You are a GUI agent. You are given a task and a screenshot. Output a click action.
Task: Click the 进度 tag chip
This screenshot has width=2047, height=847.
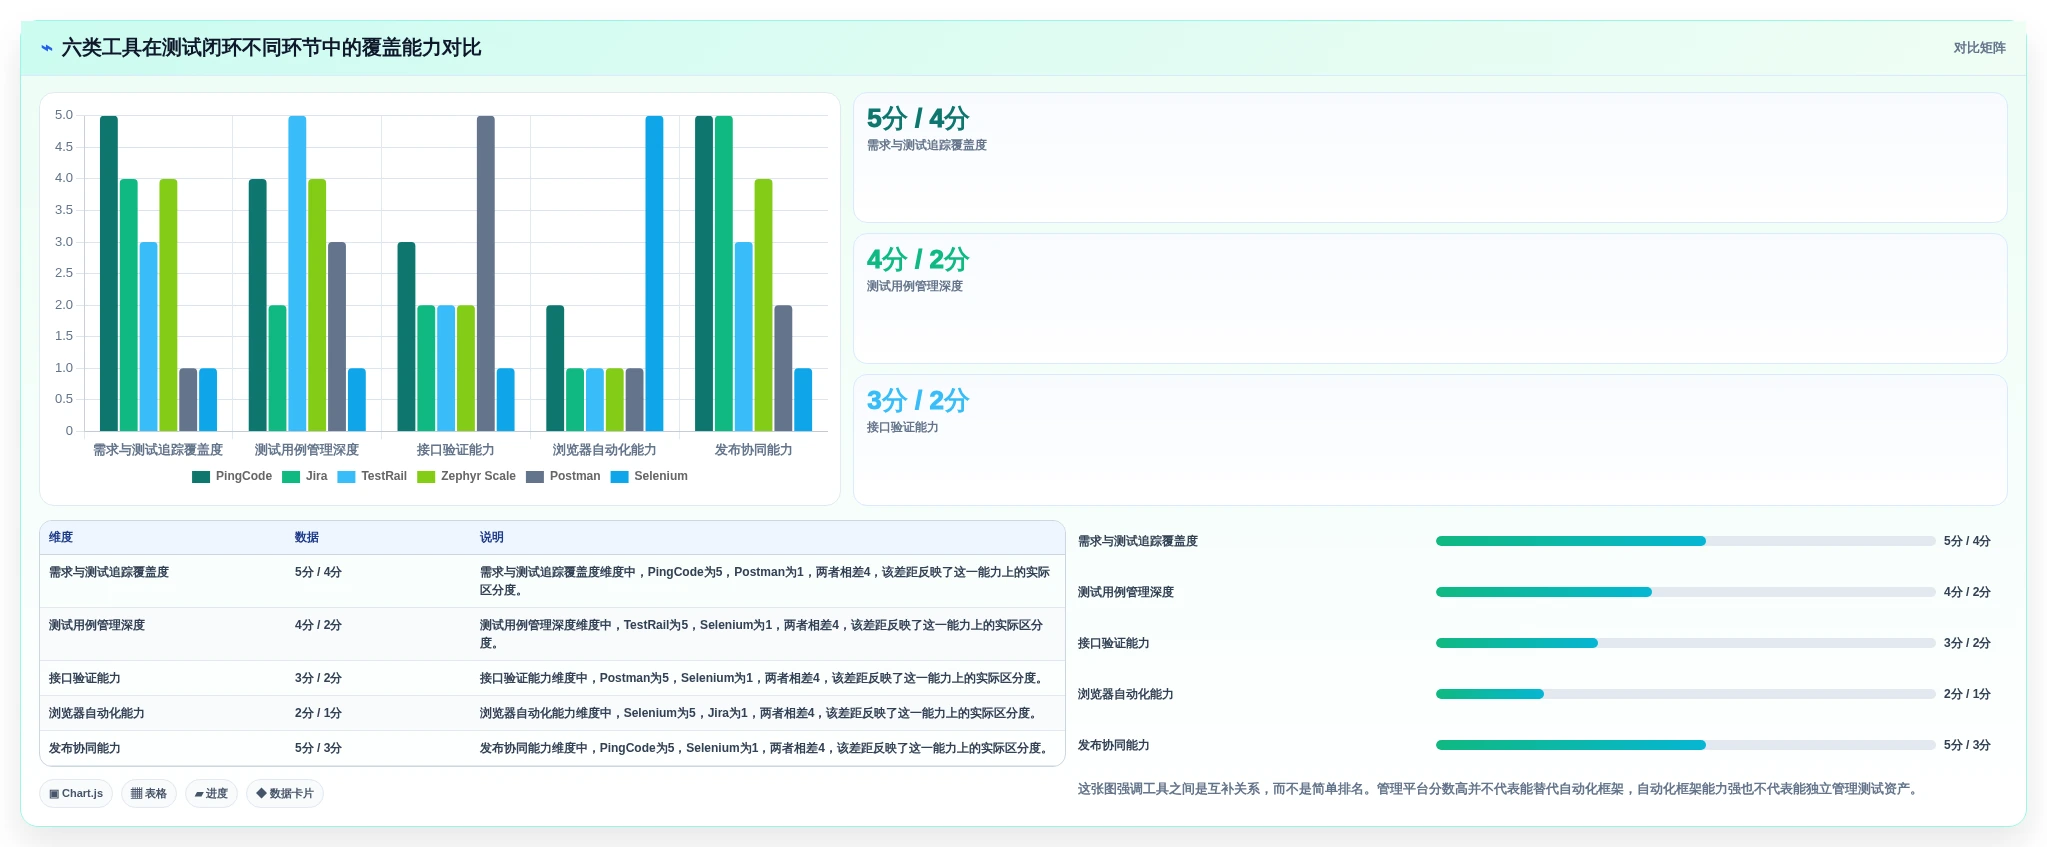coord(211,794)
